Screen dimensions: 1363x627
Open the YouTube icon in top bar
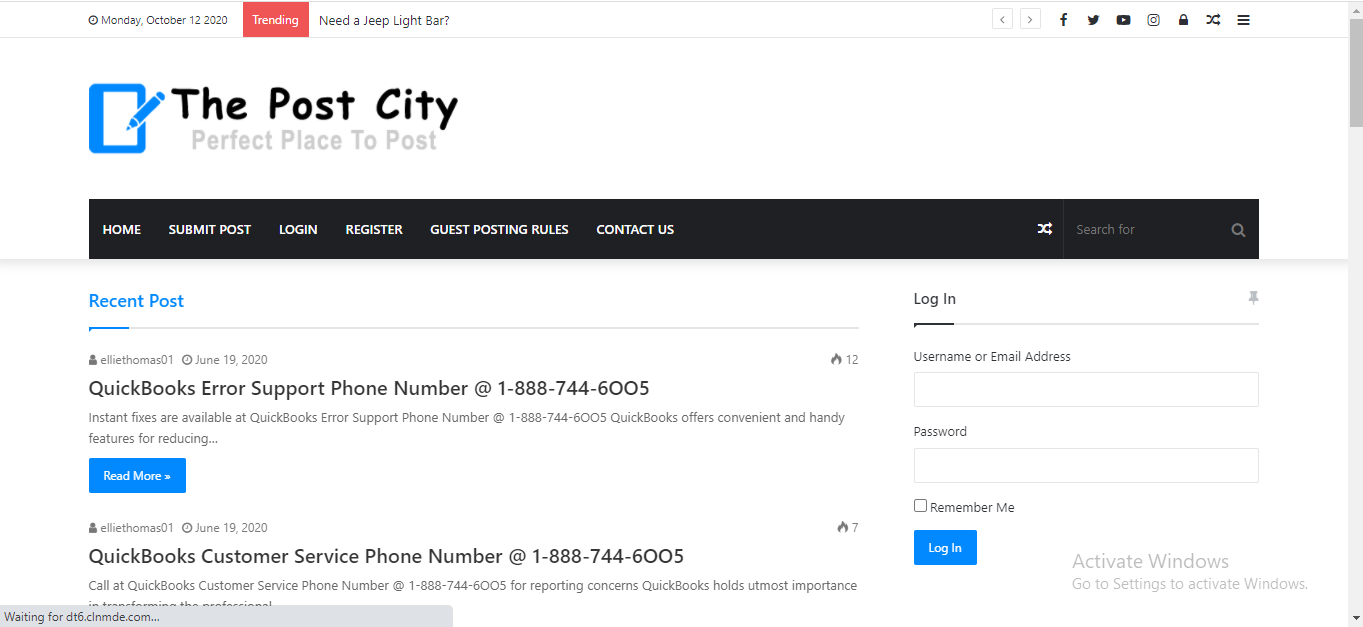pyautogui.click(x=1123, y=20)
